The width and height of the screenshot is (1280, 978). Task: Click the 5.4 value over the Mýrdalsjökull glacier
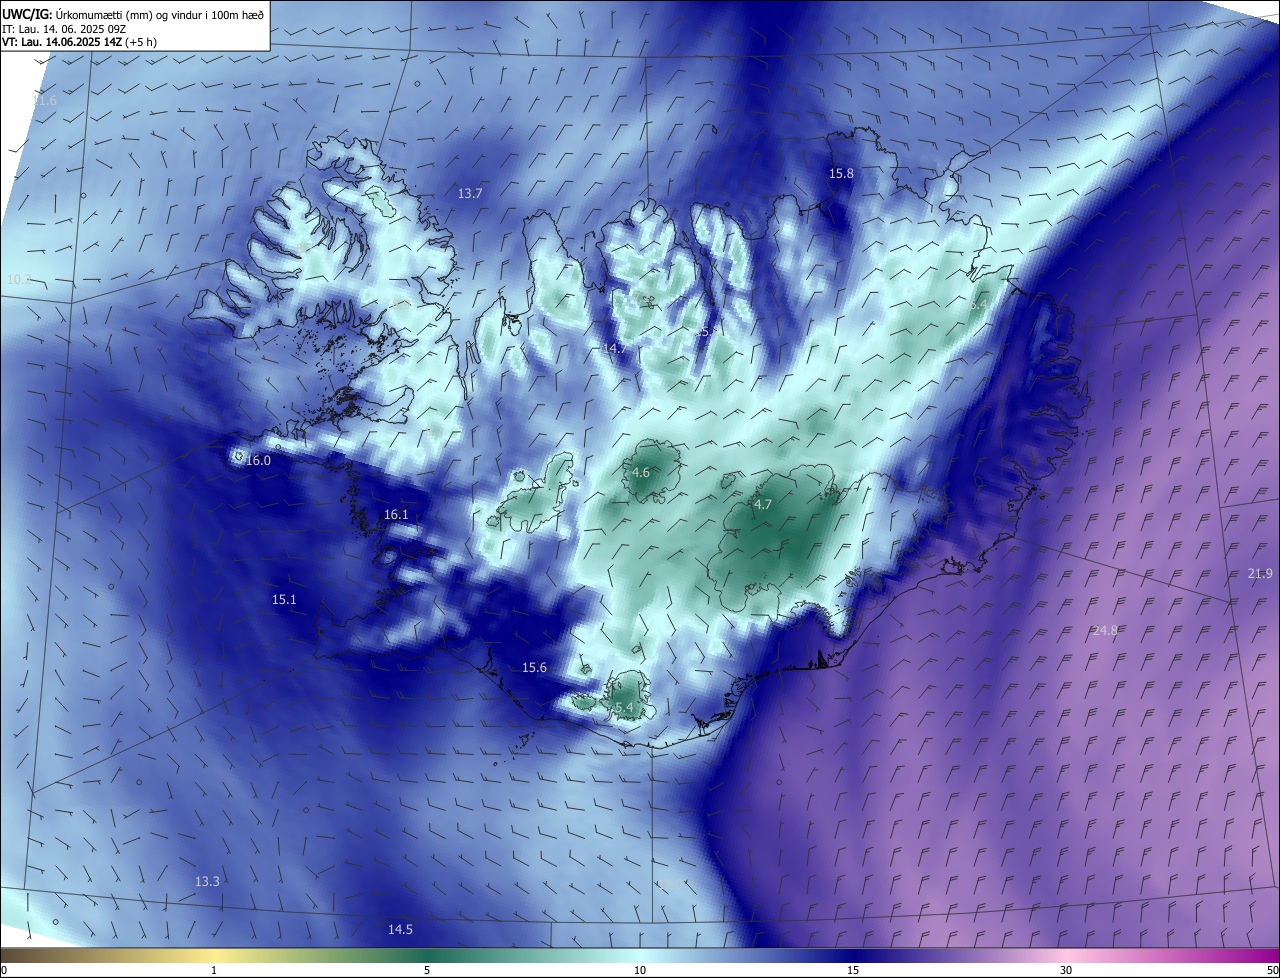pos(624,708)
